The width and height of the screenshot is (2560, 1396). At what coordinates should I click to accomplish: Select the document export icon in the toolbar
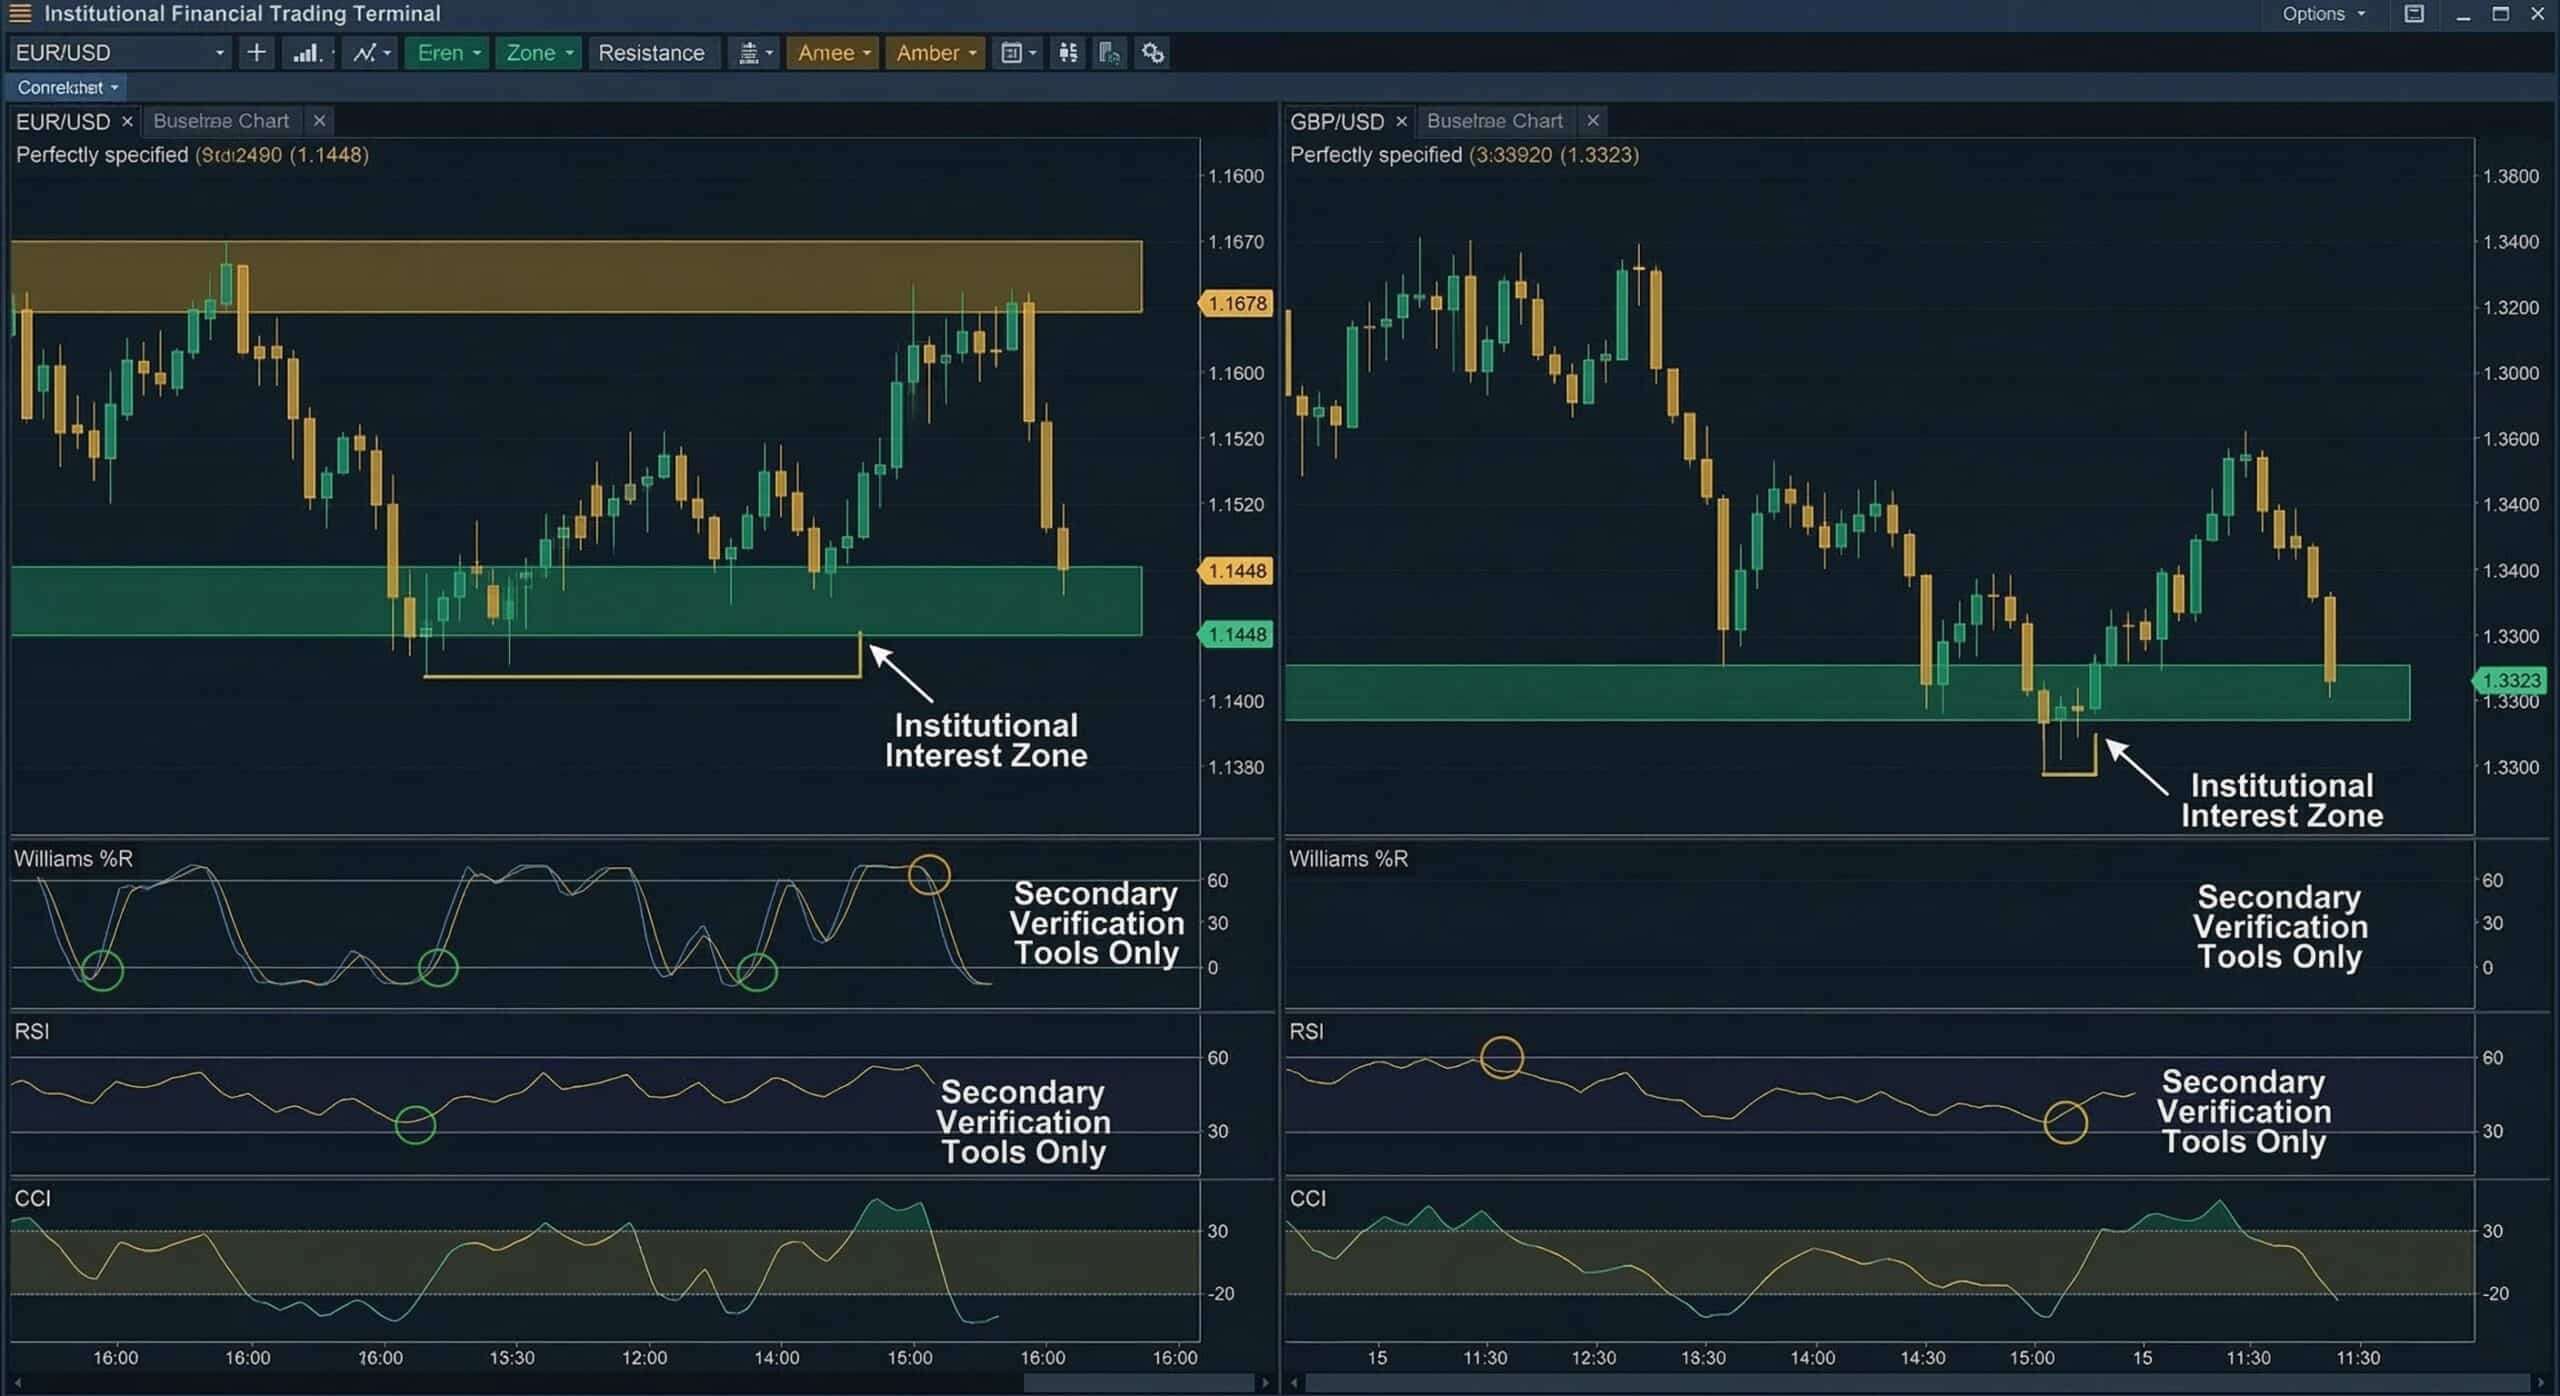click(x=1108, y=53)
